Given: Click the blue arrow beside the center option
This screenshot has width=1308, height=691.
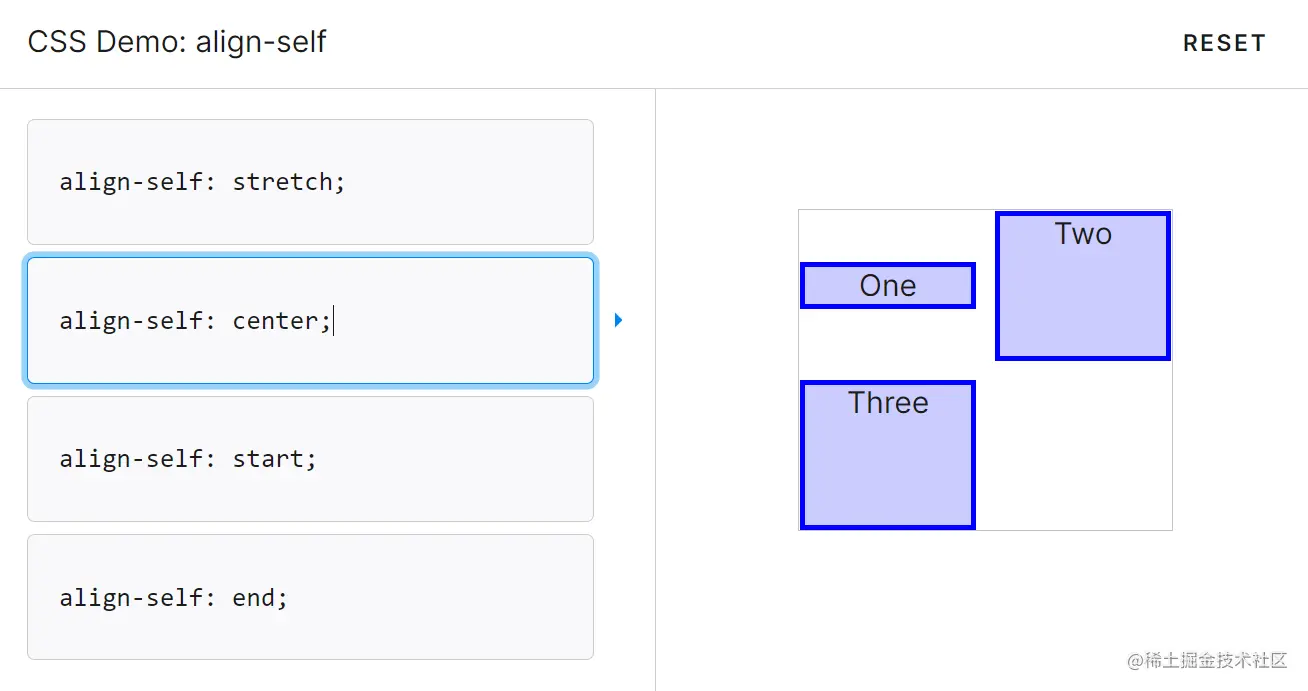Looking at the screenshot, I should (618, 320).
